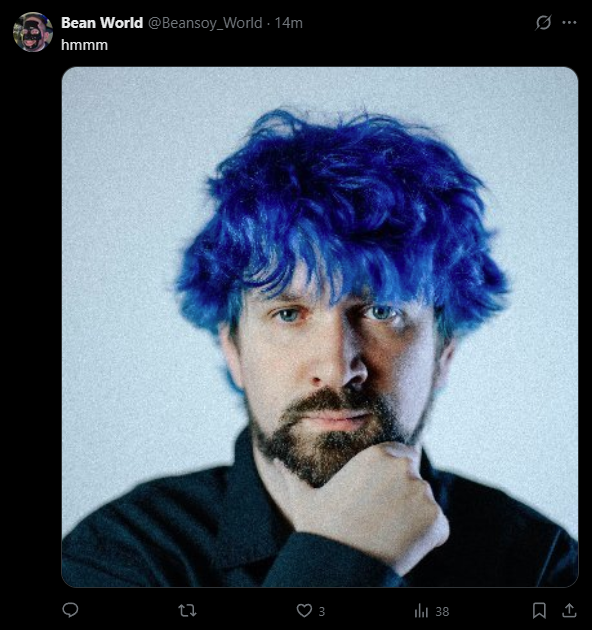Image resolution: width=592 pixels, height=630 pixels.
Task: Bookmark this post
Action: [539, 611]
